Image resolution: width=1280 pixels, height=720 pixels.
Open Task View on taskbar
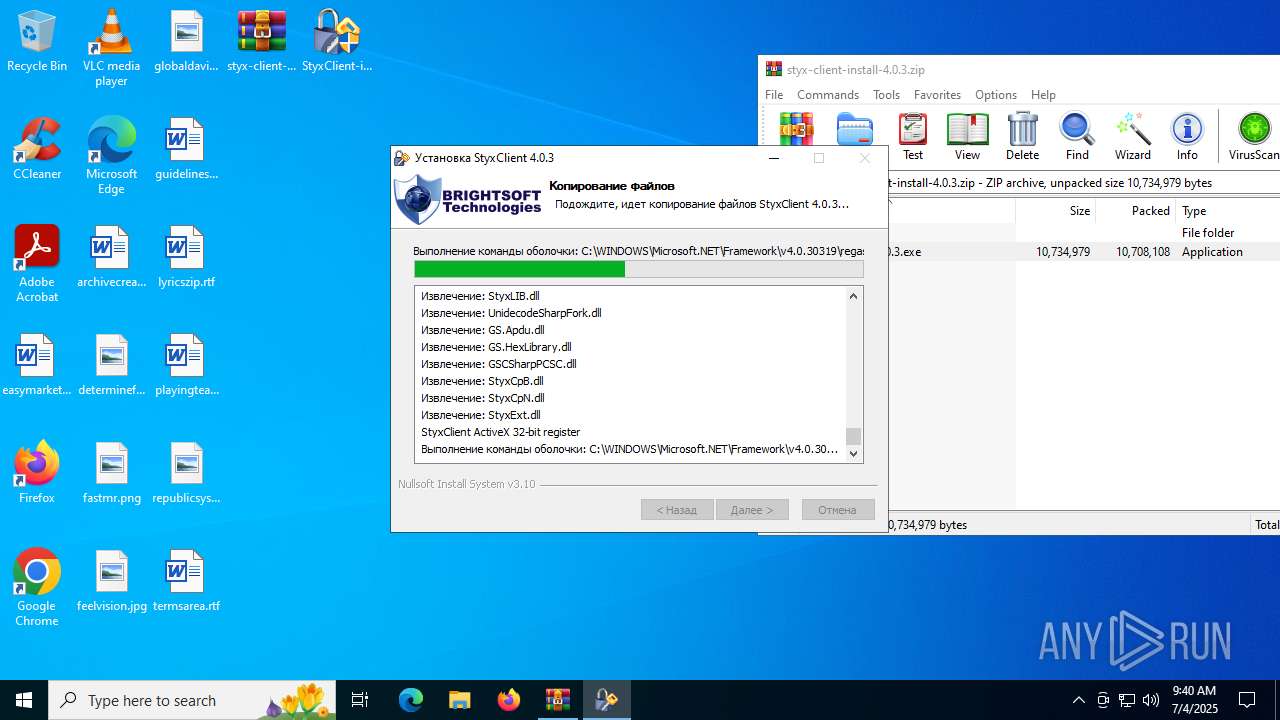pos(360,700)
